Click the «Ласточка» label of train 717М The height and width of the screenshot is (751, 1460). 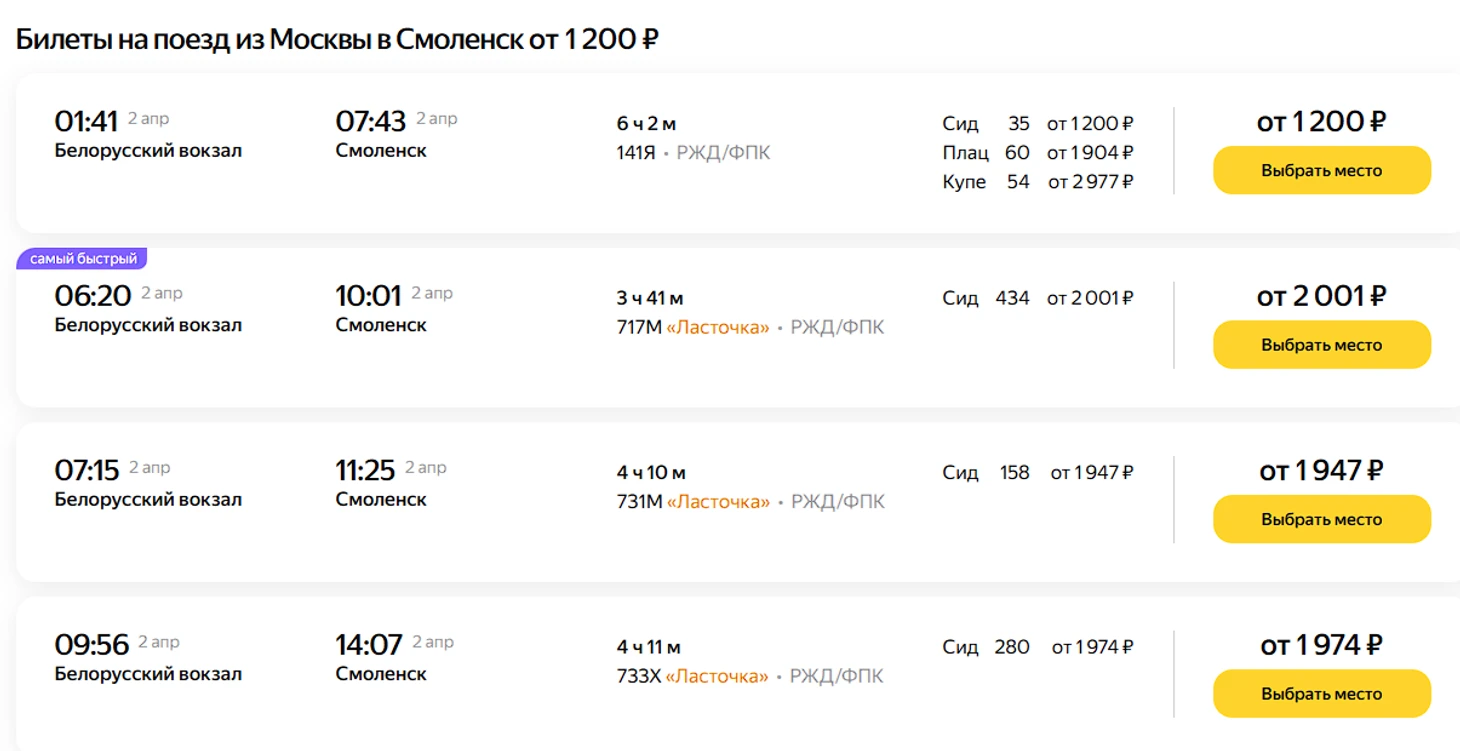click(x=718, y=328)
